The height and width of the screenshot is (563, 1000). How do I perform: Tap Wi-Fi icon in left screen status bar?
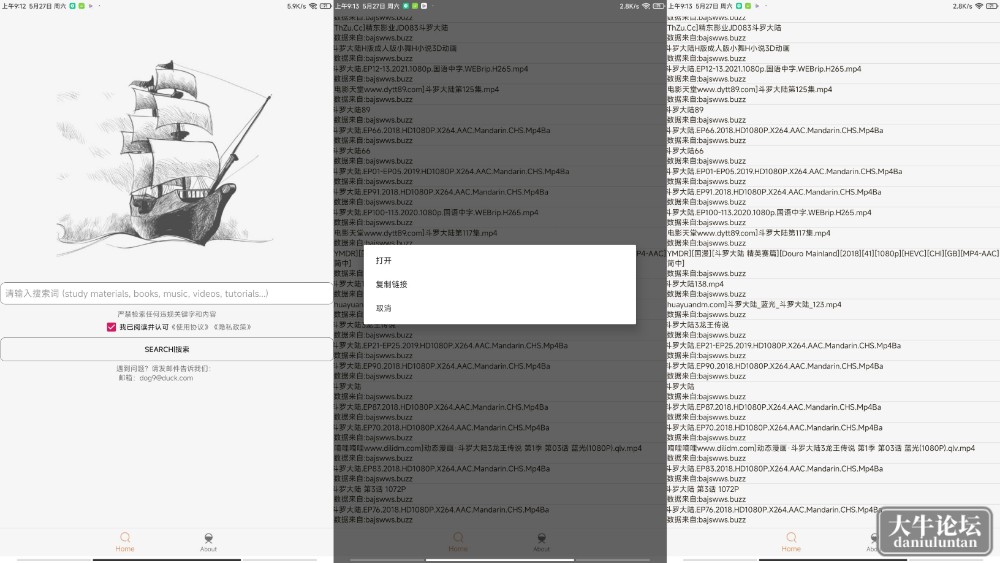pos(313,6)
